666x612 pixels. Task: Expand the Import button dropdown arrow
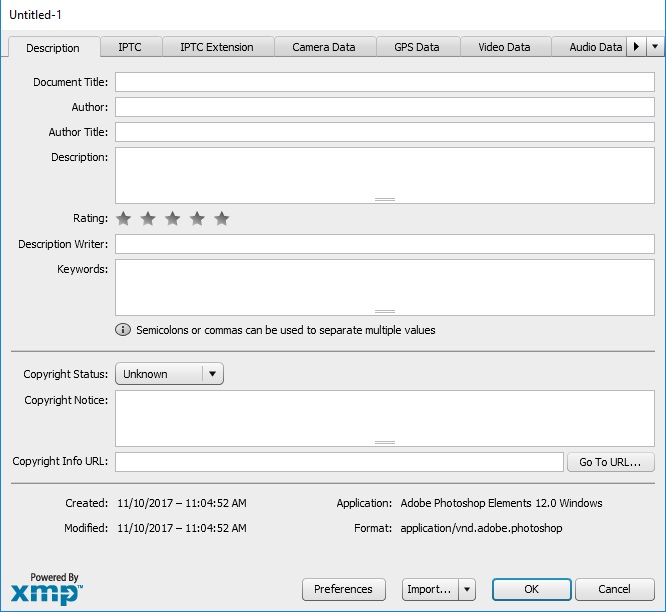click(467, 589)
